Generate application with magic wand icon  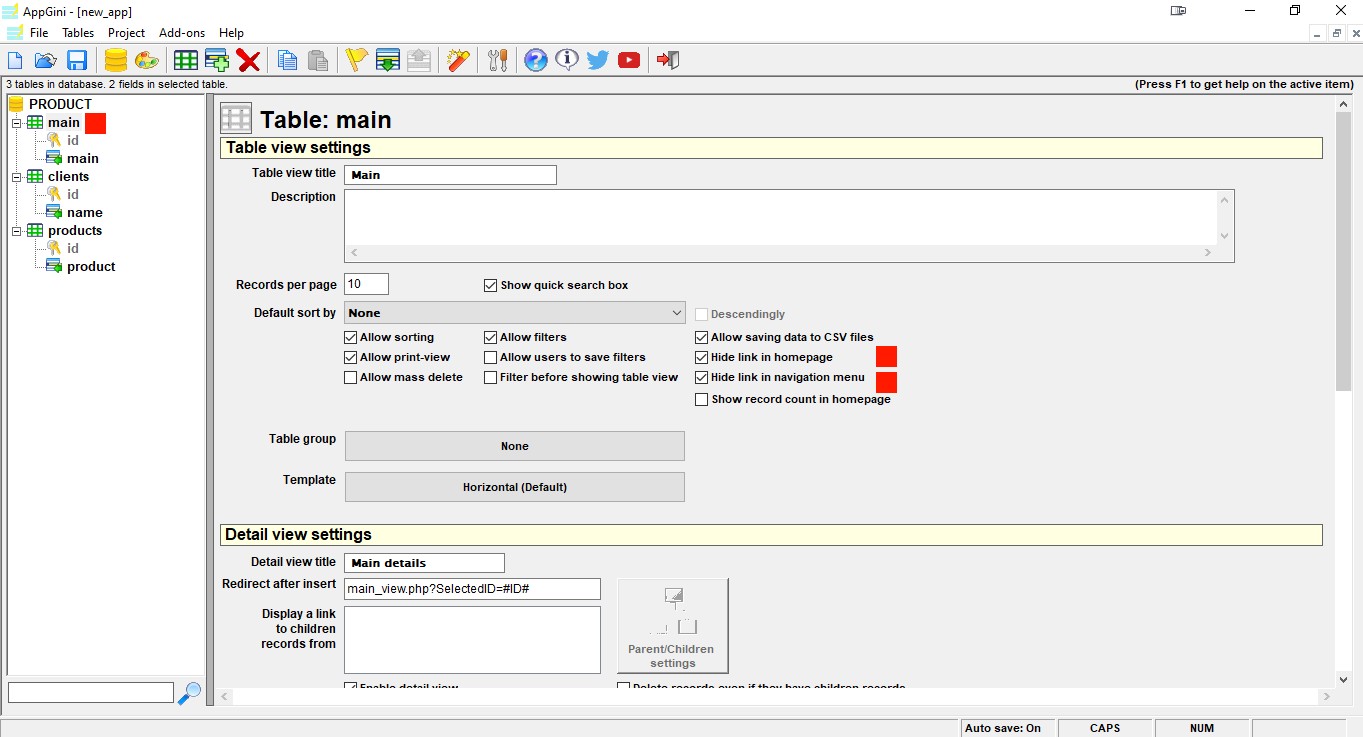coord(458,61)
